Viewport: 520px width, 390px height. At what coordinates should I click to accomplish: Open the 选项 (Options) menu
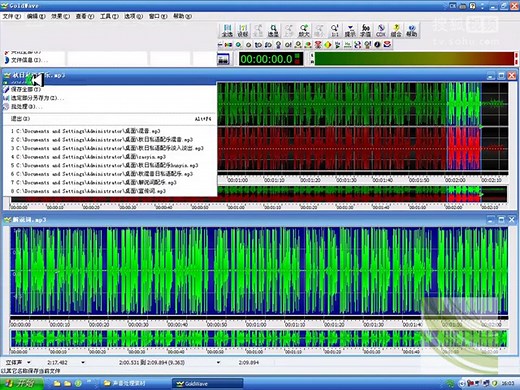click(133, 16)
